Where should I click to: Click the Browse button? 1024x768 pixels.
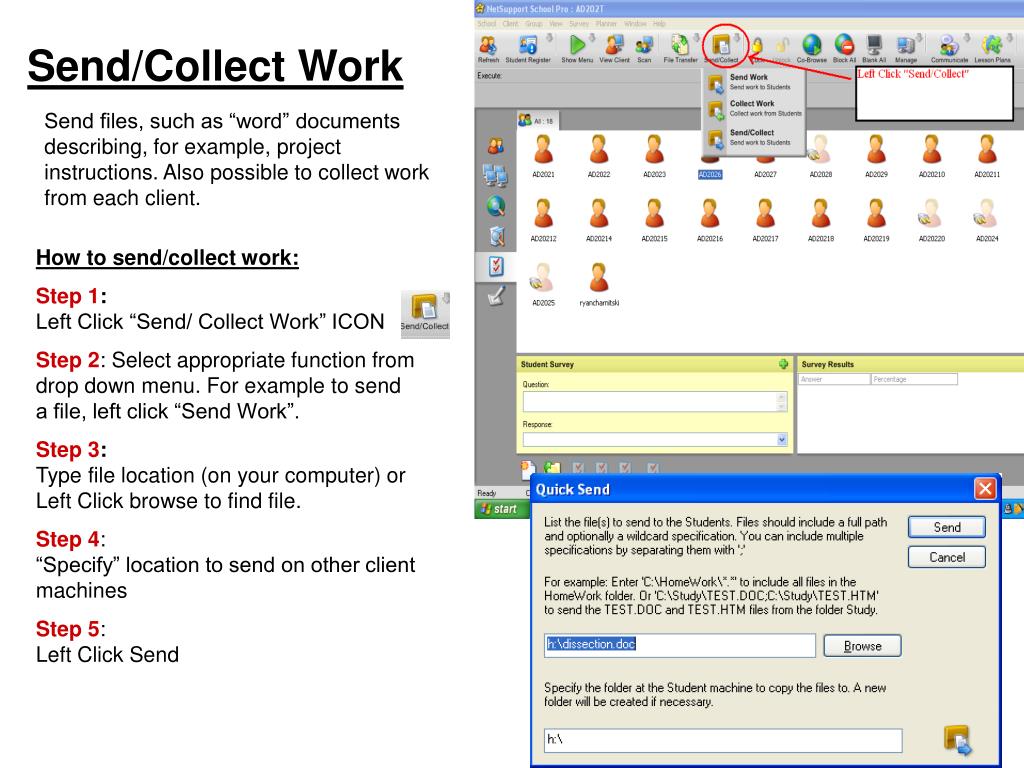[x=862, y=646]
